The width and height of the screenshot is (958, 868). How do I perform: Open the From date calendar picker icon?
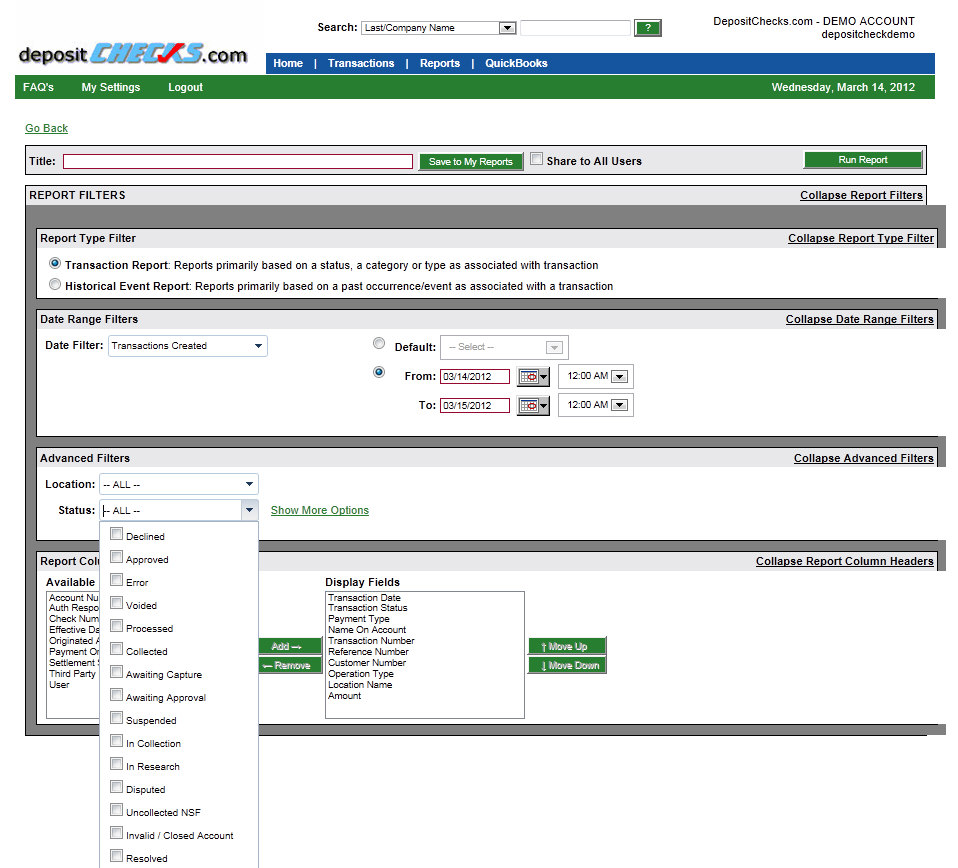tap(533, 377)
